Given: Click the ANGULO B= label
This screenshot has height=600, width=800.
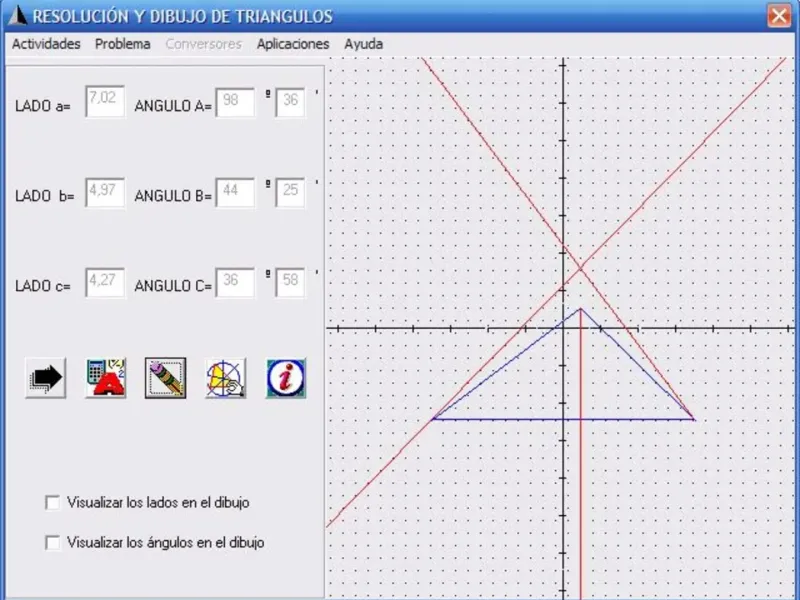Looking at the screenshot, I should click(173, 196).
